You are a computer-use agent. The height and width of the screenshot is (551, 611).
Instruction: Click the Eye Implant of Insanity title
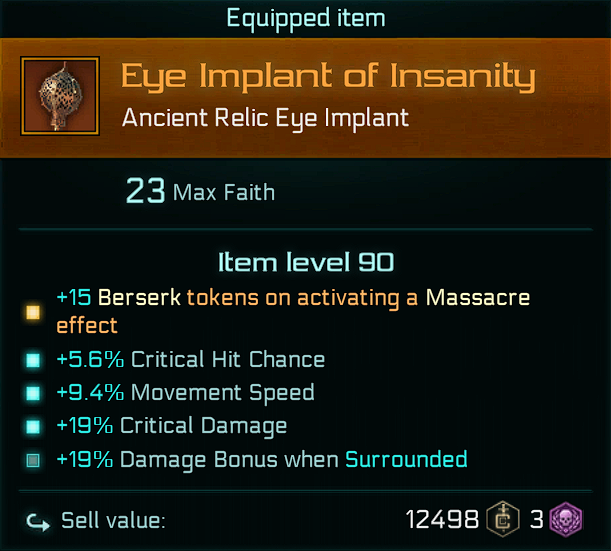[328, 77]
